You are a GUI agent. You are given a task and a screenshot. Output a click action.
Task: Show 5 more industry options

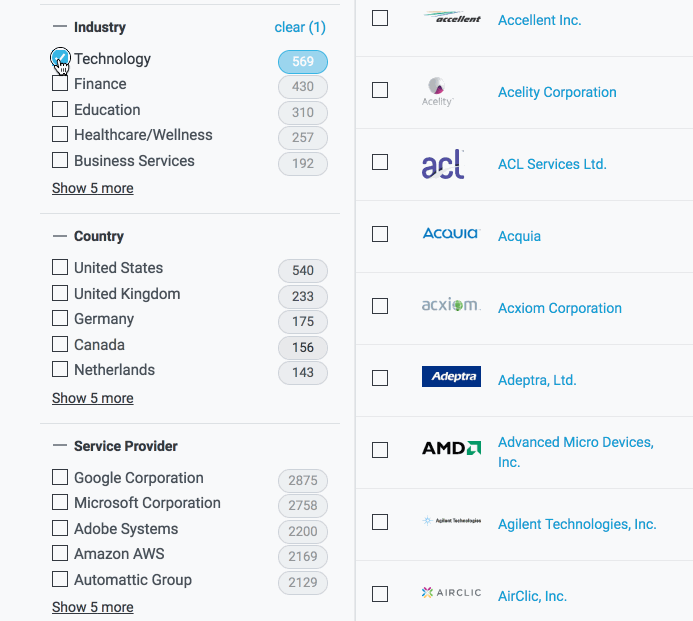[x=92, y=188]
